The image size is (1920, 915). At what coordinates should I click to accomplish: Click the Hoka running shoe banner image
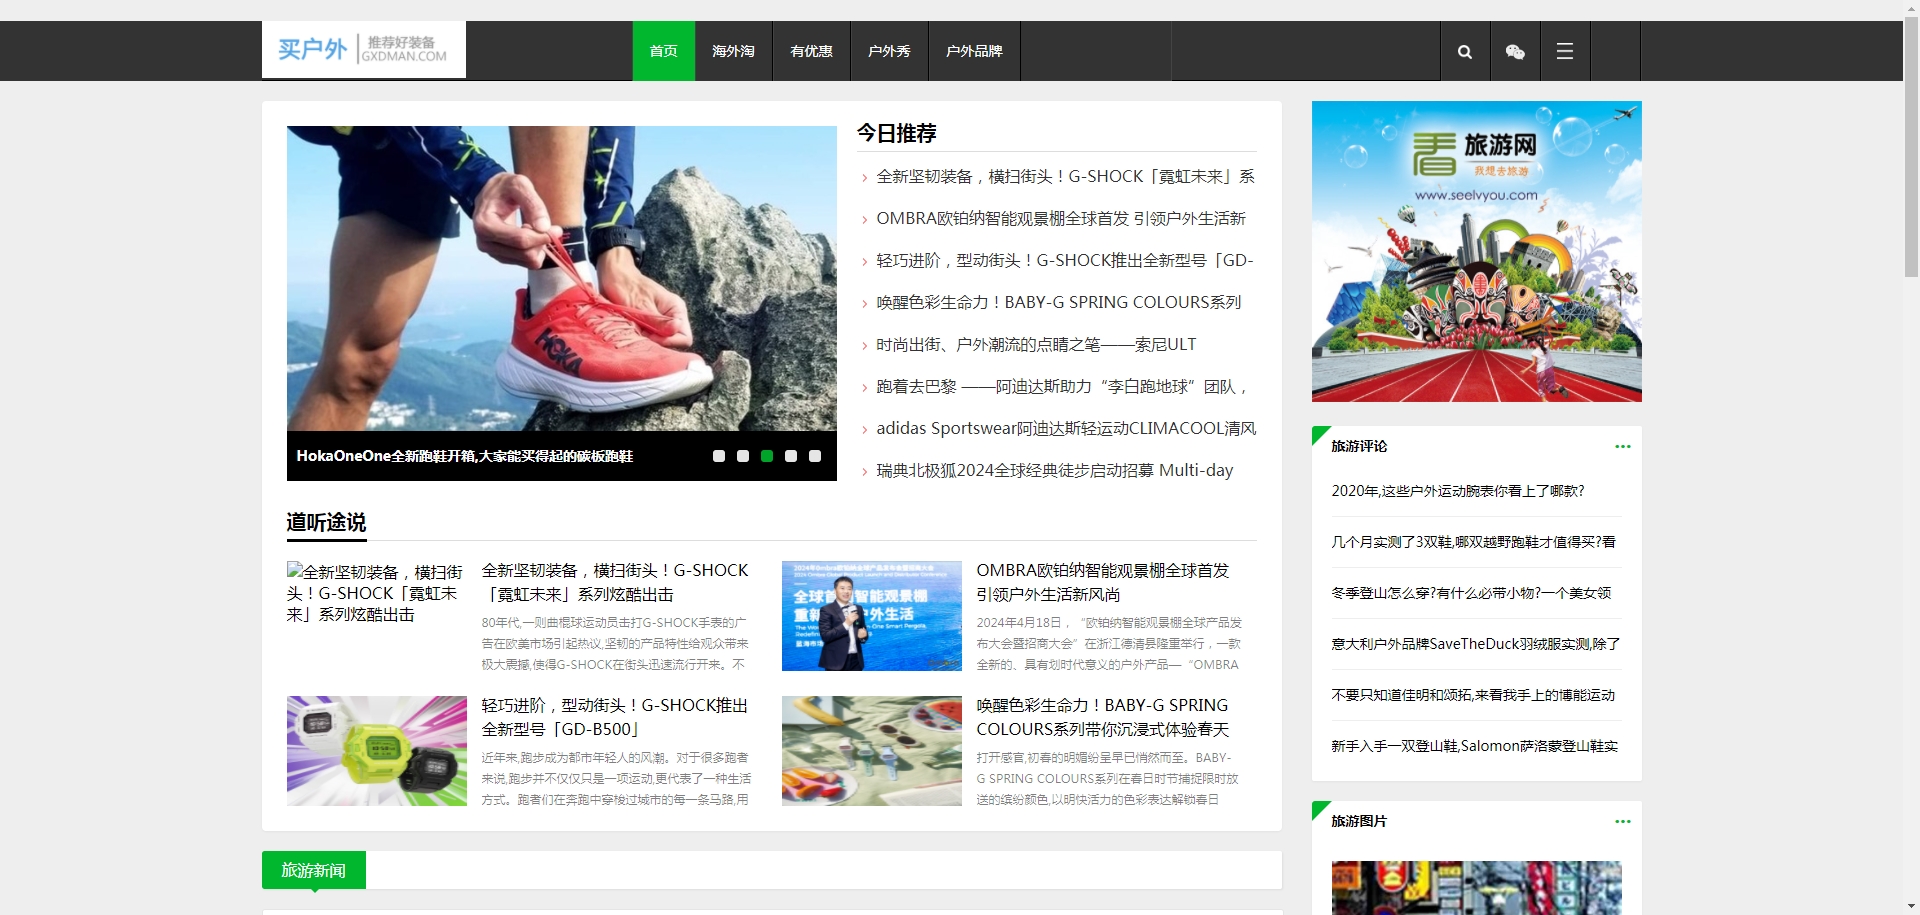pos(561,278)
